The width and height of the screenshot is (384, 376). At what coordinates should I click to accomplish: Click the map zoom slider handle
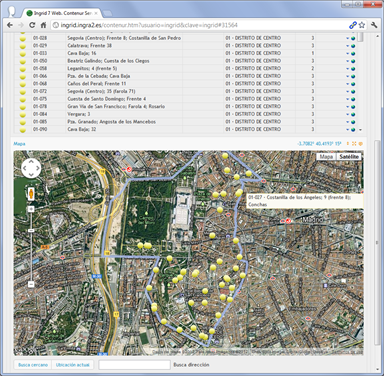pos(31,230)
